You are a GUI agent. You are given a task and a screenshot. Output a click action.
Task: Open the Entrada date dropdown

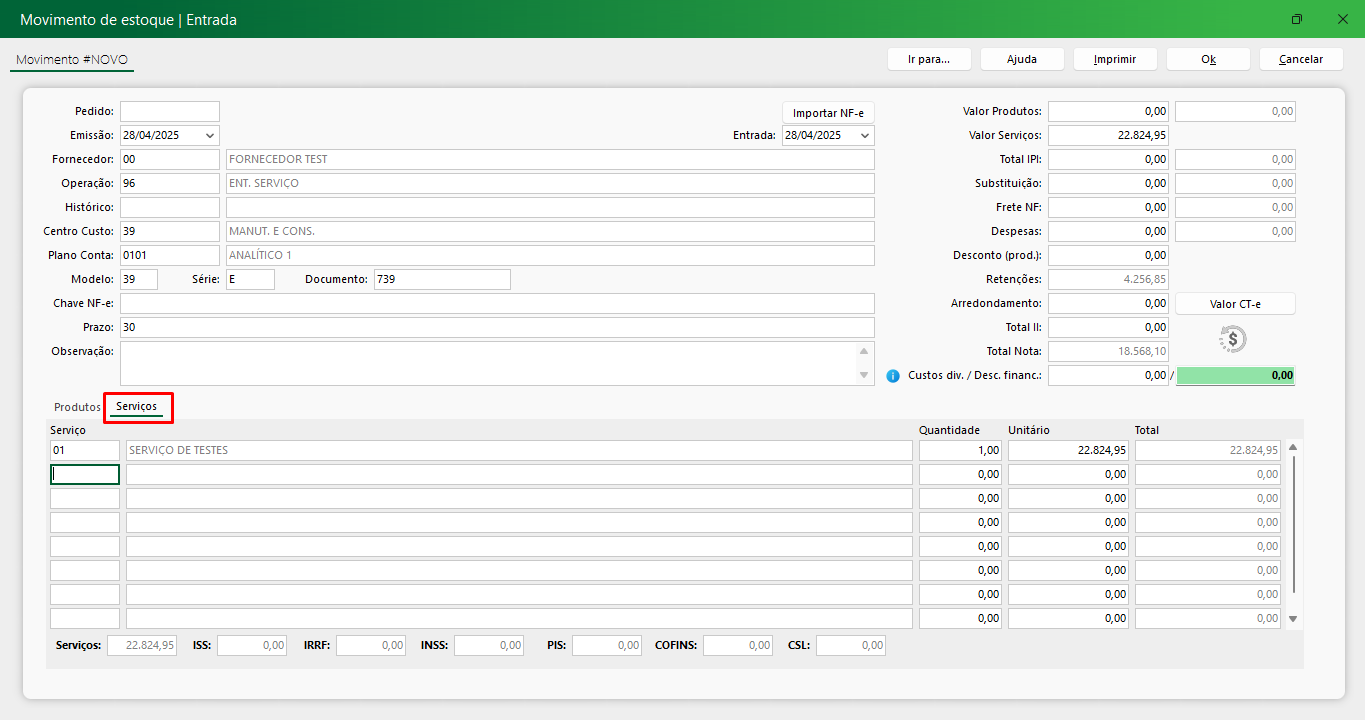[x=864, y=136]
